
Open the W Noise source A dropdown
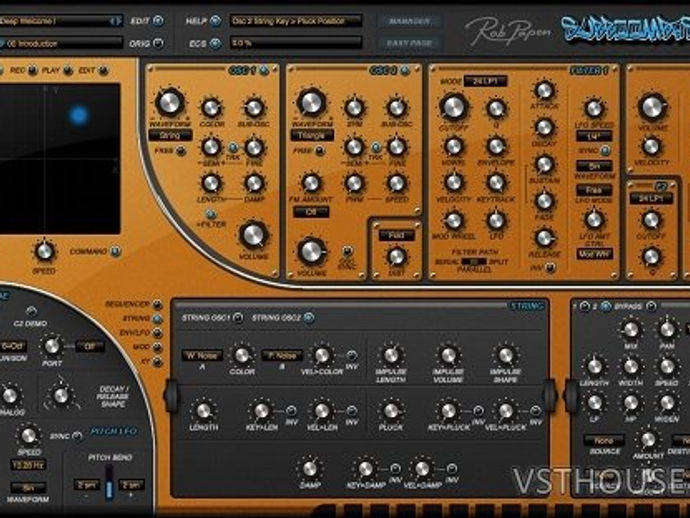202,355
